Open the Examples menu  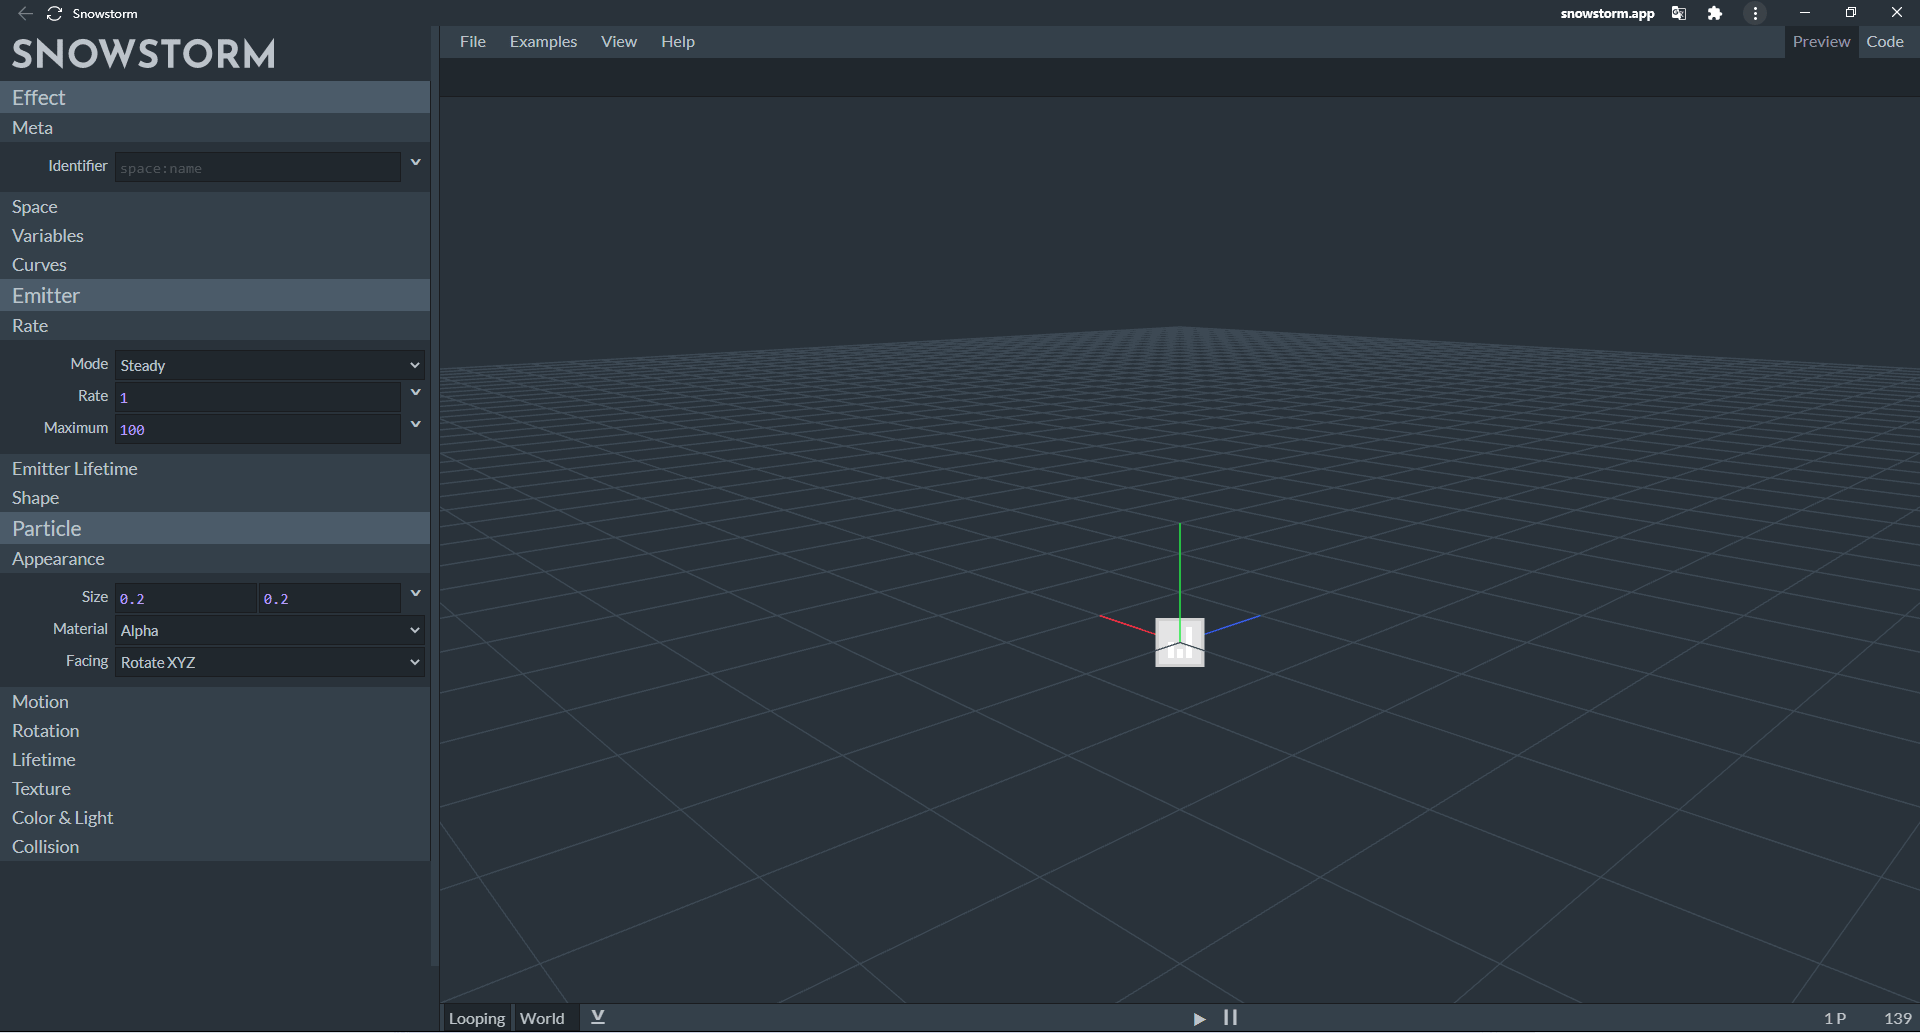click(543, 41)
